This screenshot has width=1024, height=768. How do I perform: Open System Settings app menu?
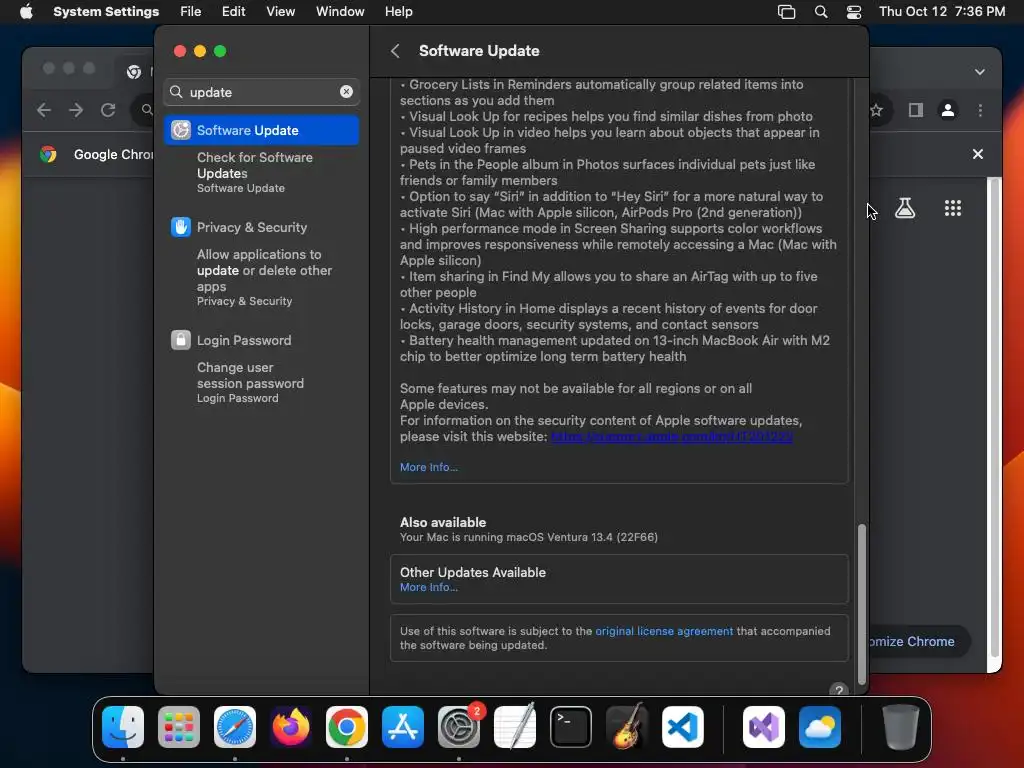click(106, 12)
